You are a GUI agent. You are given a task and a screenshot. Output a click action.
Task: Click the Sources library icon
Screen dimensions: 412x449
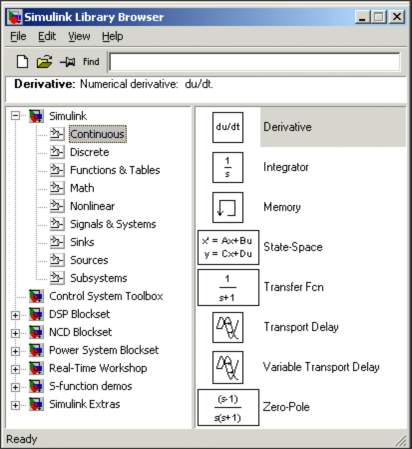click(x=57, y=260)
